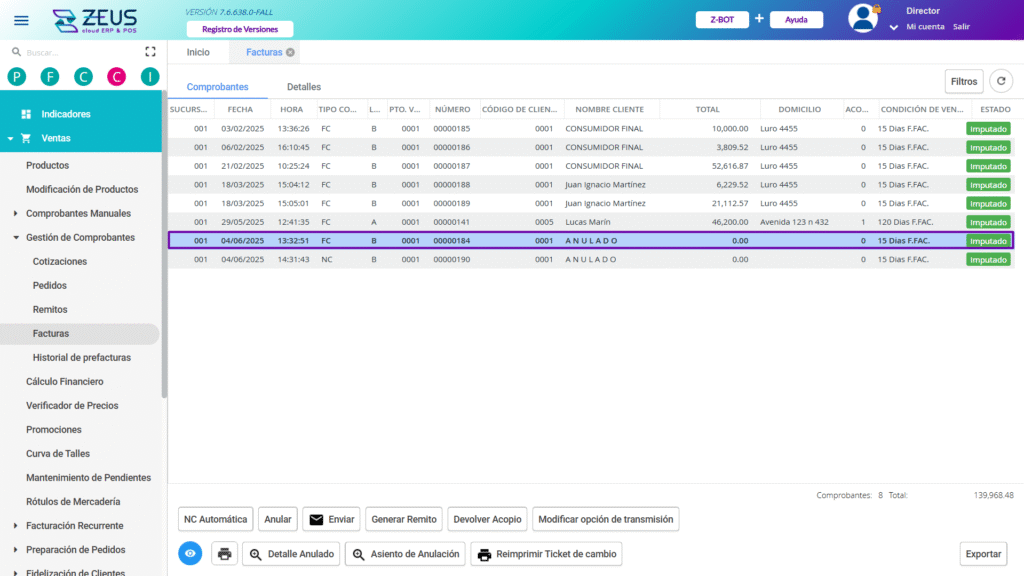Viewport: 1024px width, 576px height.
Task: Click Devolver Acopio button
Action: (x=487, y=519)
